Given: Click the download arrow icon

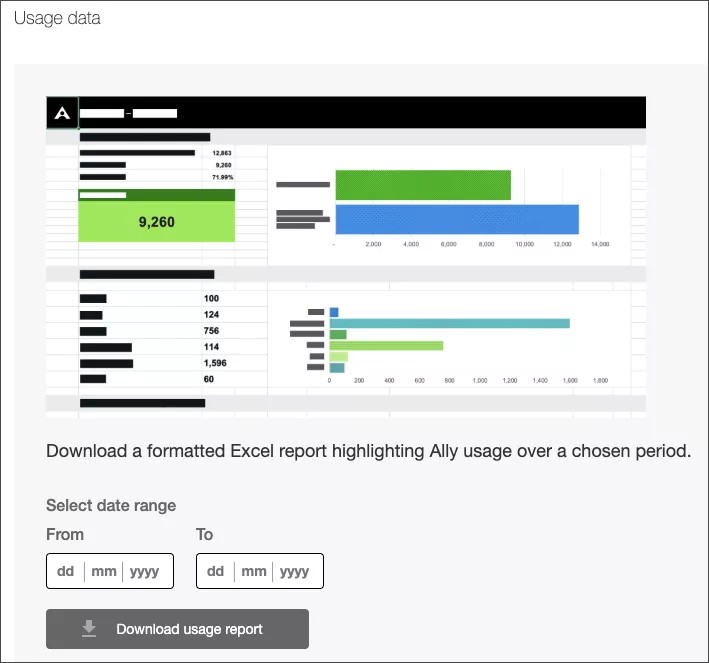Looking at the screenshot, I should [x=89, y=629].
